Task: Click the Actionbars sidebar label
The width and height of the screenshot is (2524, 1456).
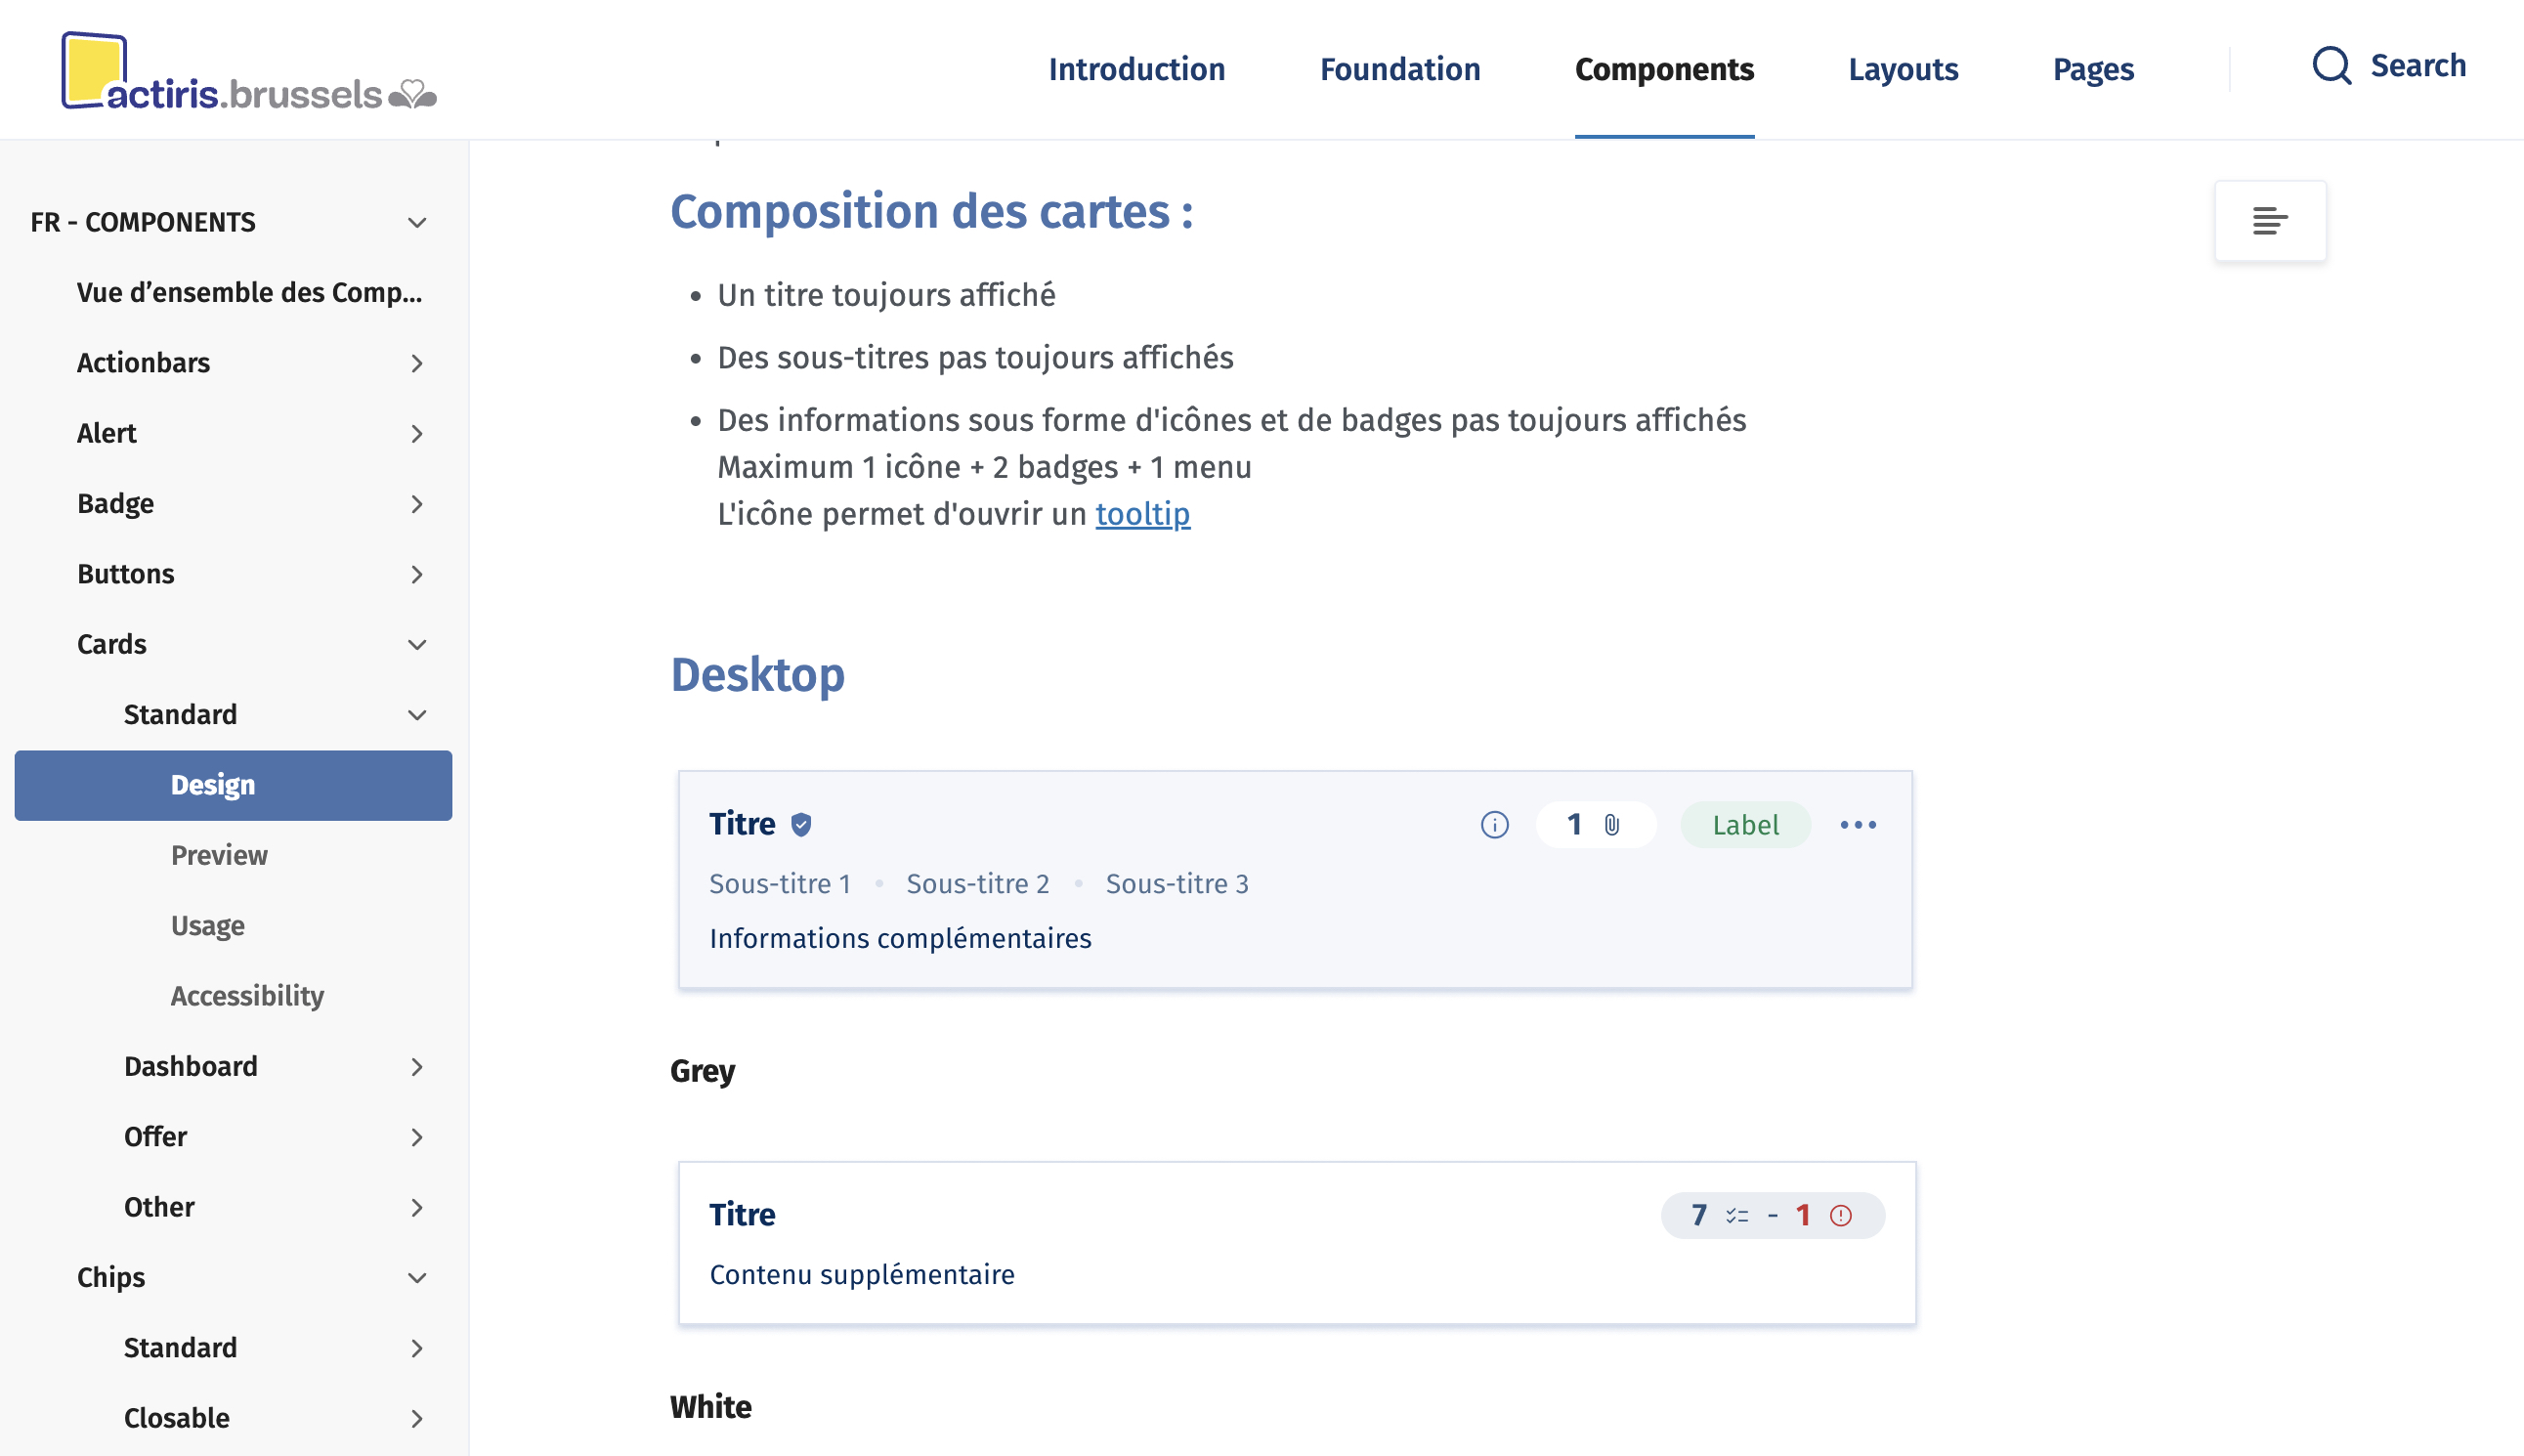Action: 143,363
